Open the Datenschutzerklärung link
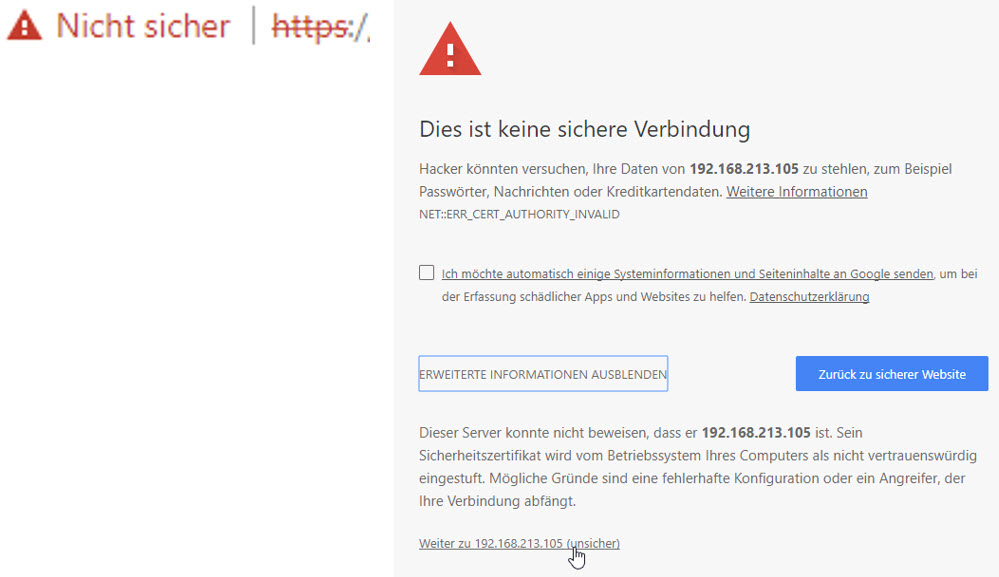The image size is (999, 577). tap(809, 297)
